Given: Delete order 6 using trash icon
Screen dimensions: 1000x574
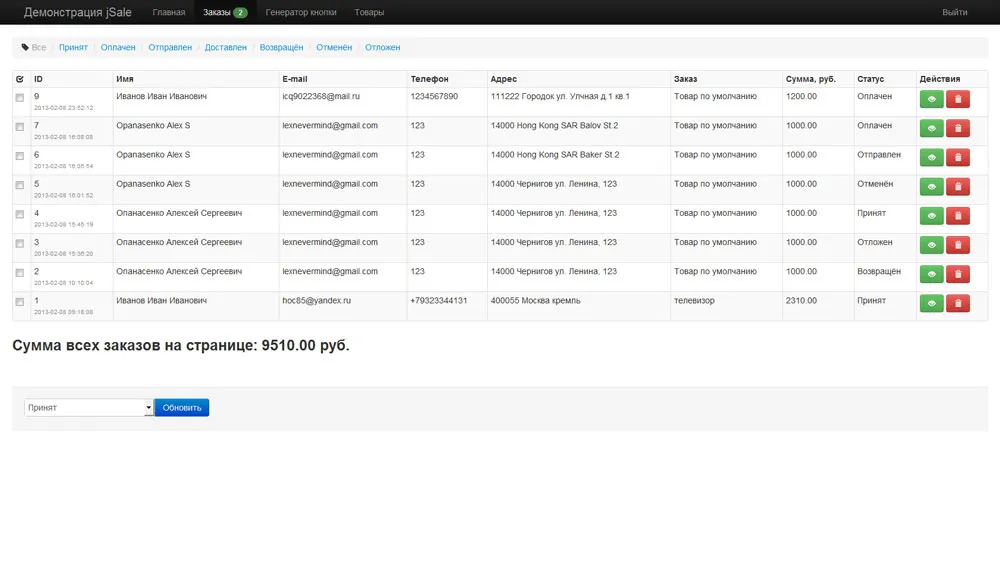Looking at the screenshot, I should click(957, 157).
